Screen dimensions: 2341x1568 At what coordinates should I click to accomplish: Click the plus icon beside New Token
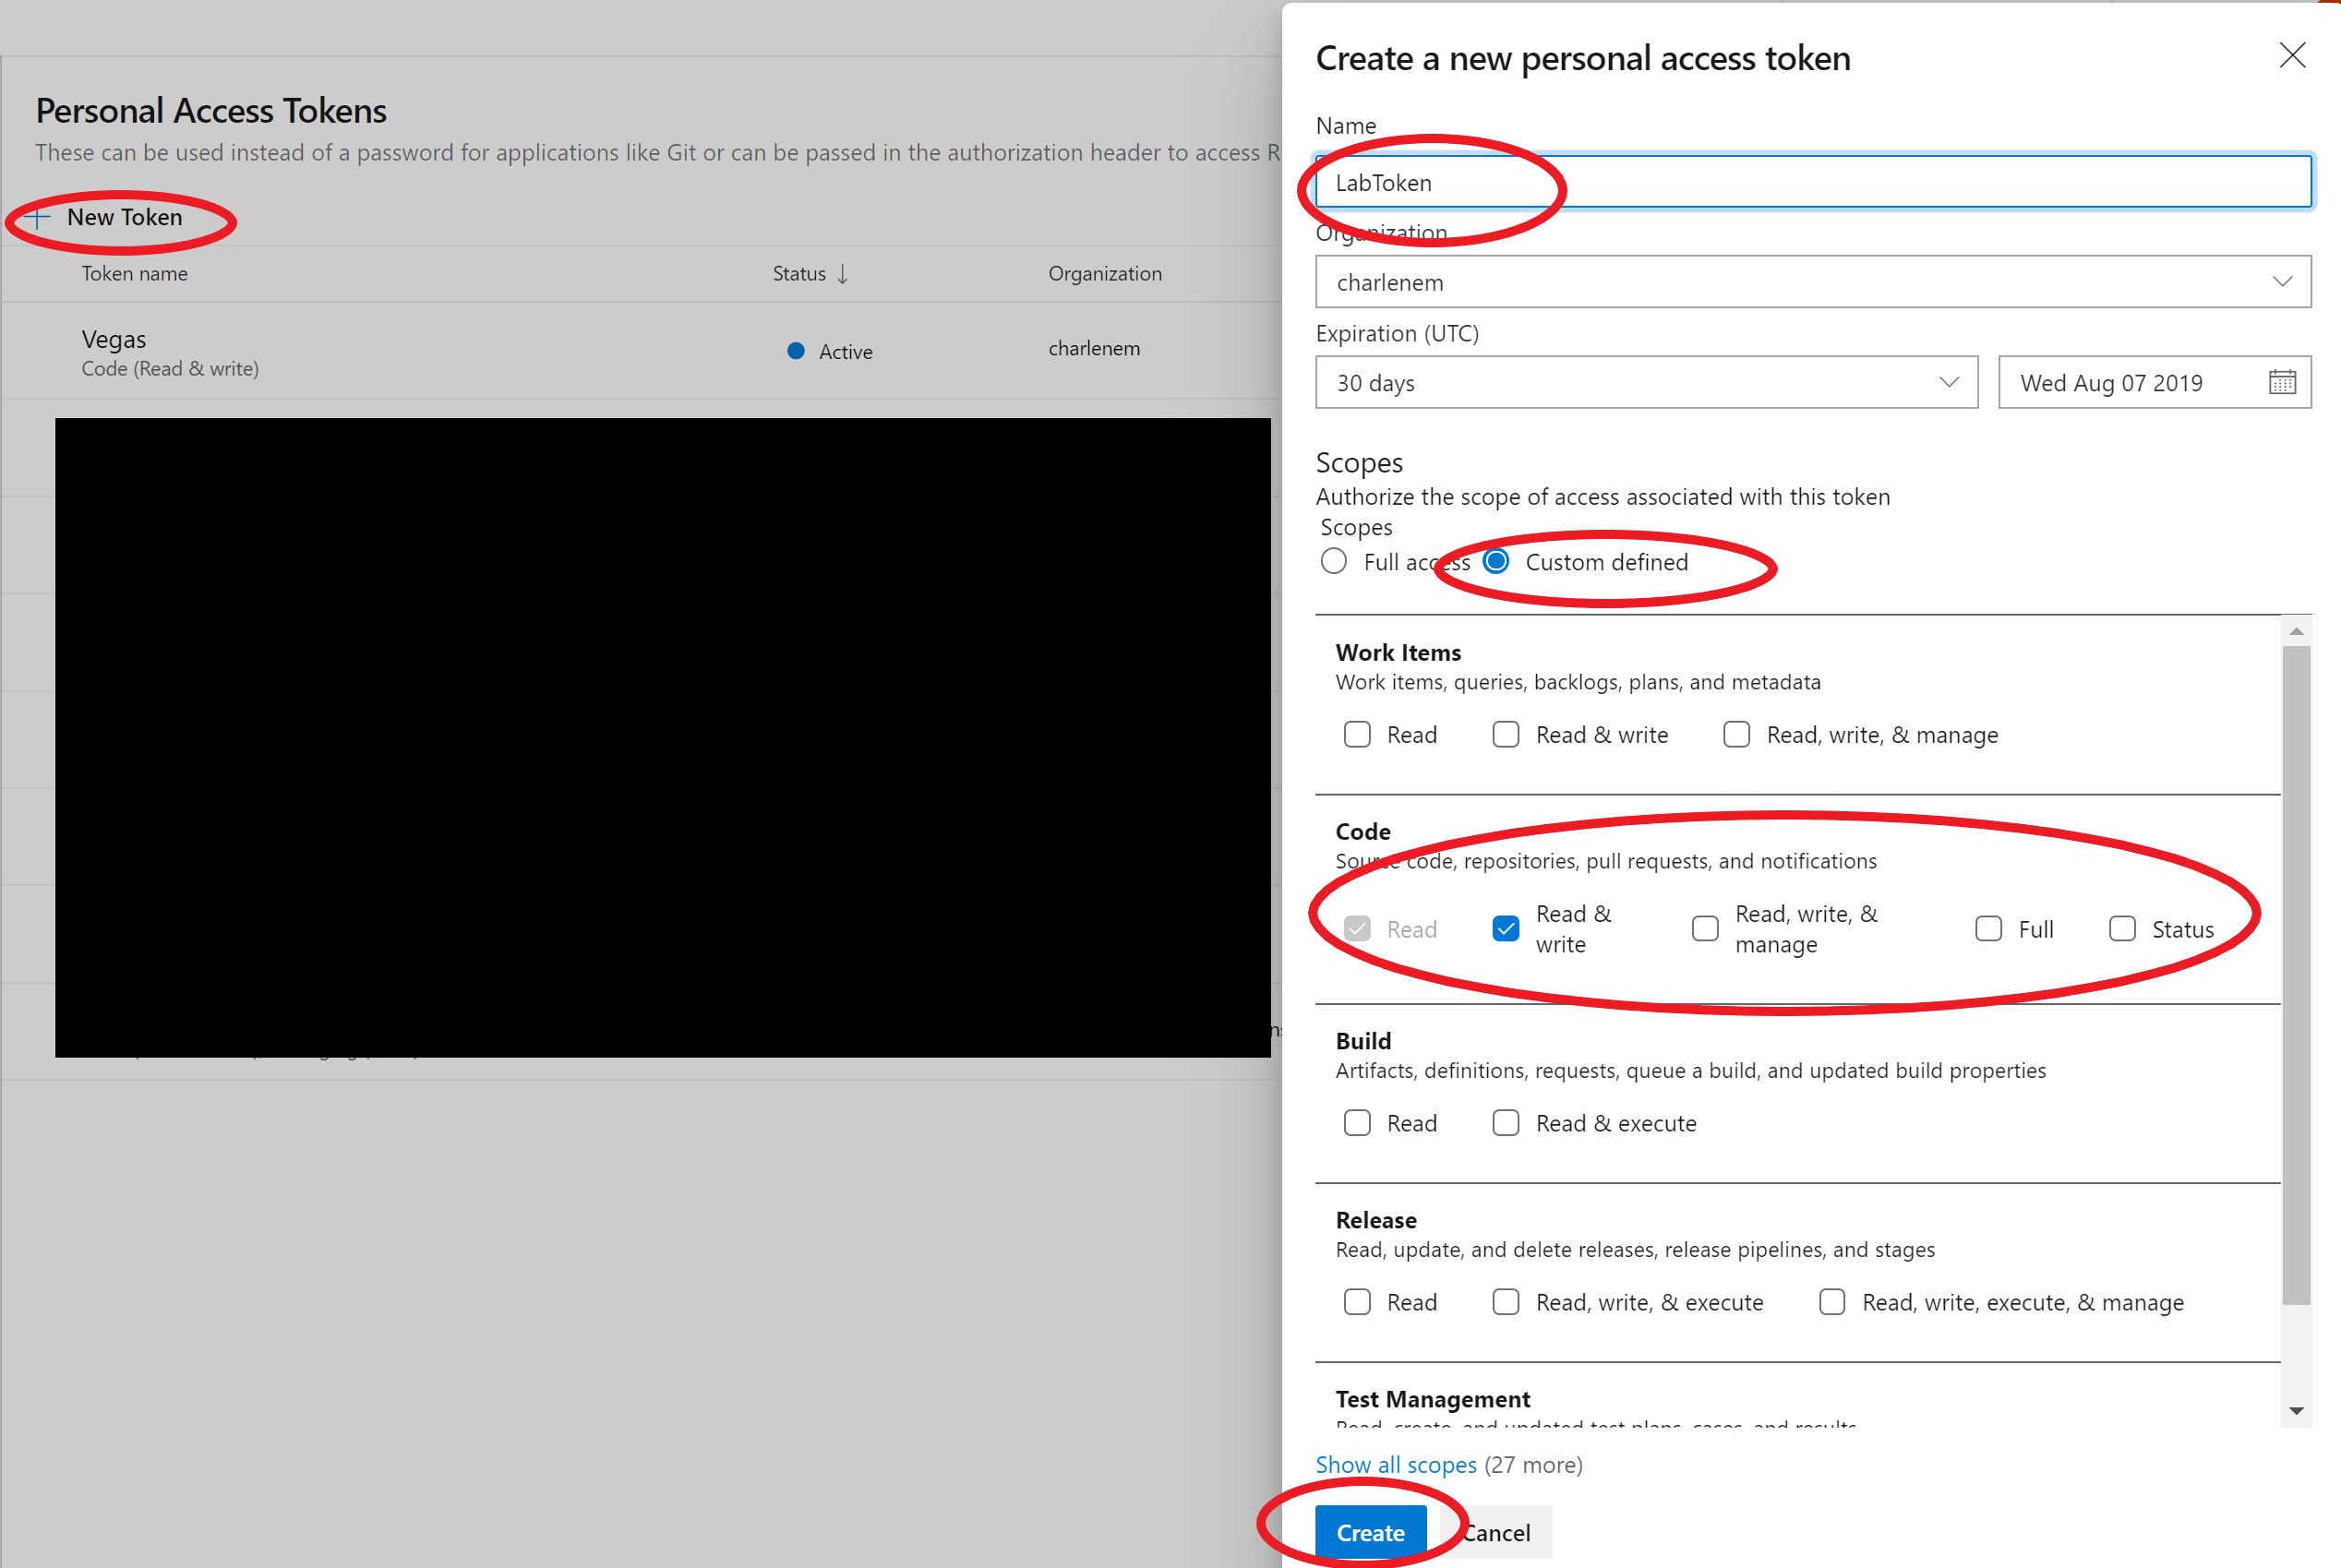38,218
